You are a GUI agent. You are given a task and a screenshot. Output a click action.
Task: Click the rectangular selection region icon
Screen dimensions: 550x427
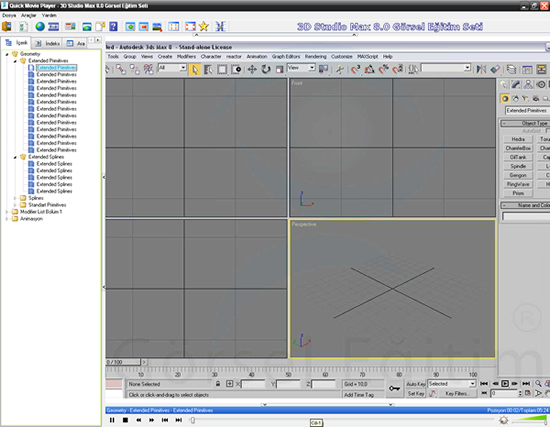click(222, 69)
